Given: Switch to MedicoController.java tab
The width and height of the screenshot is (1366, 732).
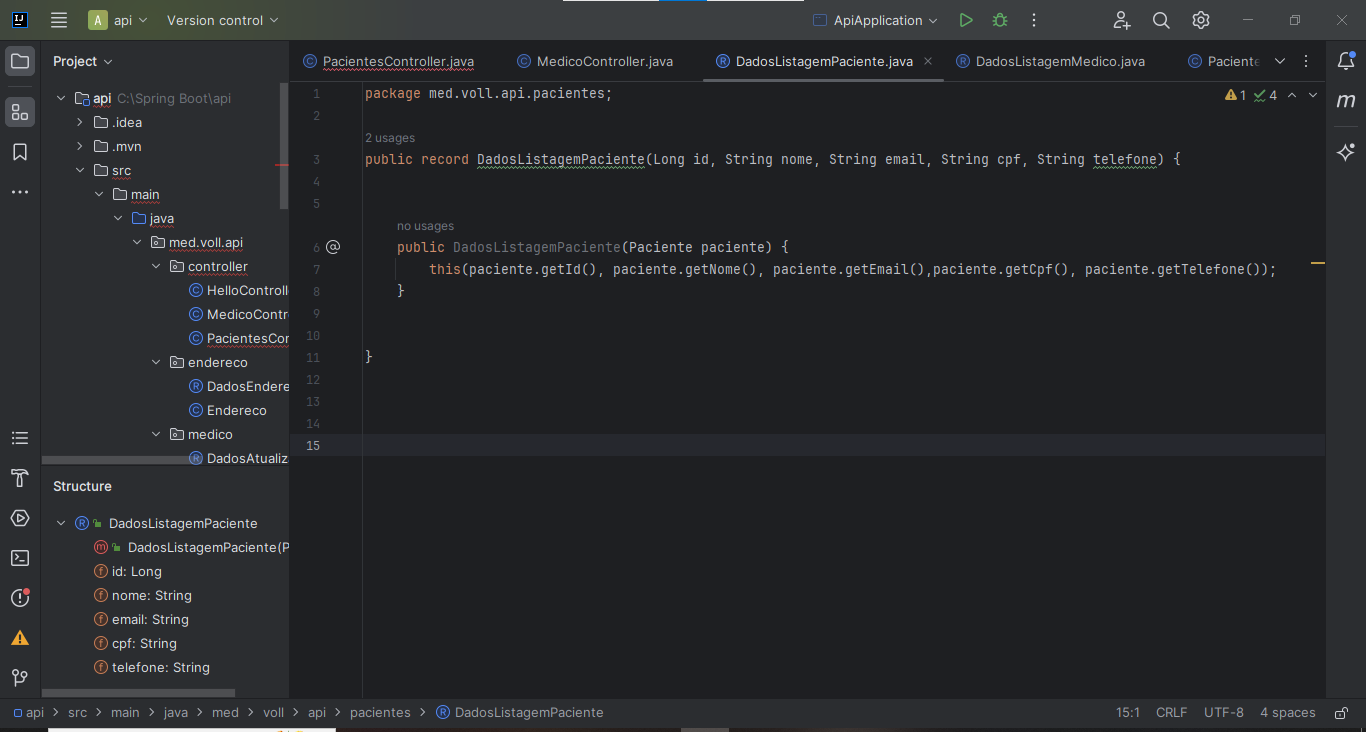Looking at the screenshot, I should click(595, 61).
